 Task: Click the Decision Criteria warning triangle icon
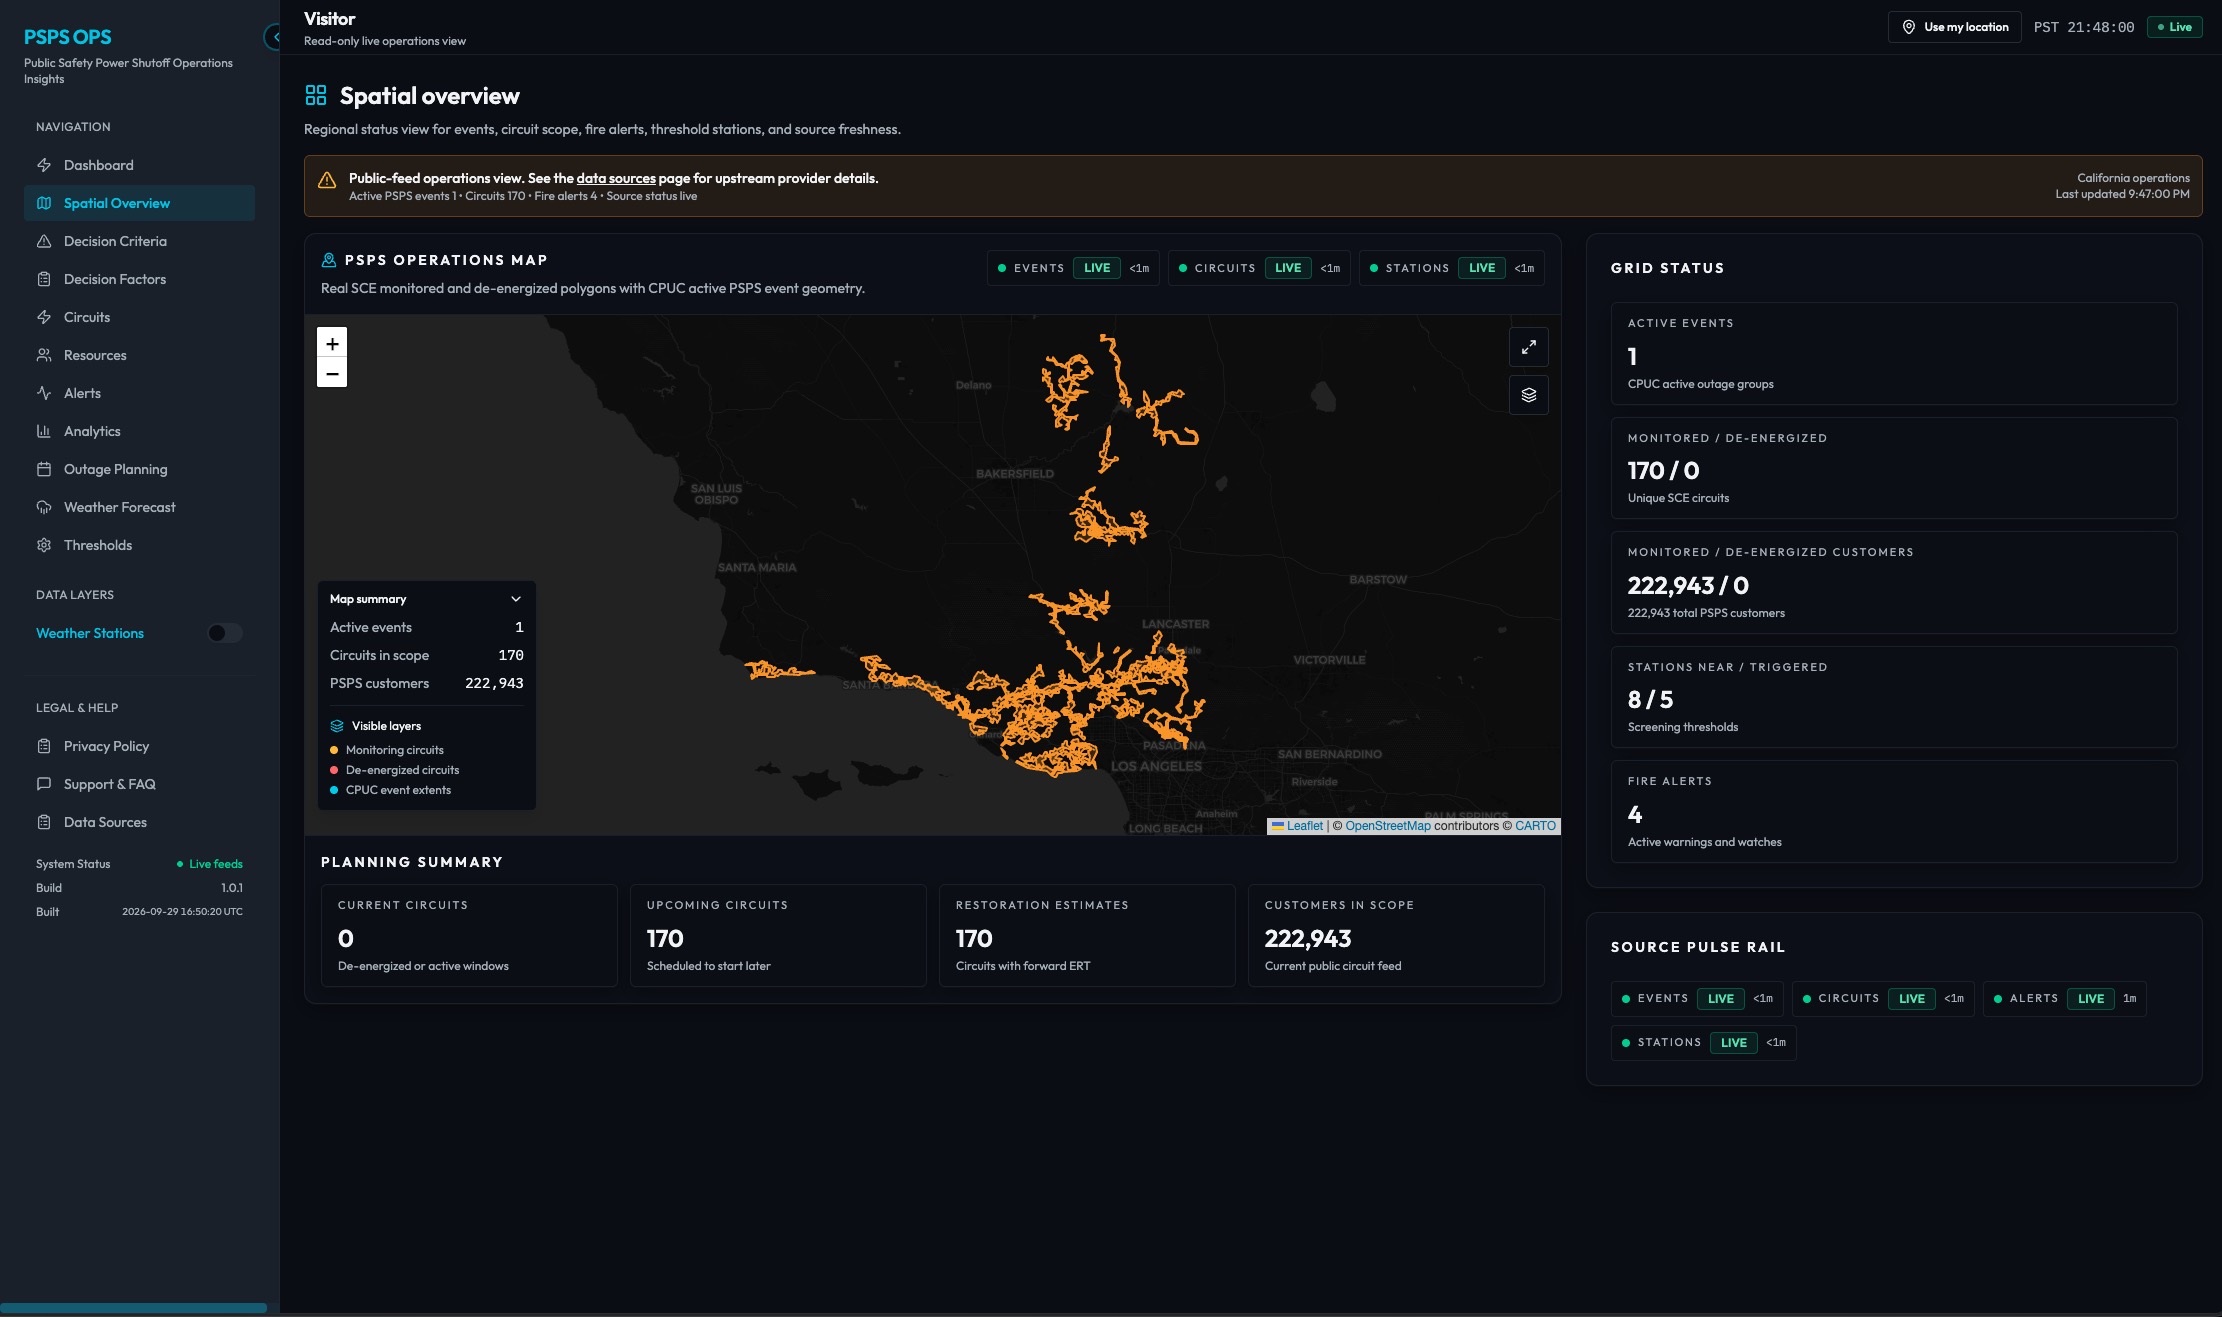pos(44,241)
